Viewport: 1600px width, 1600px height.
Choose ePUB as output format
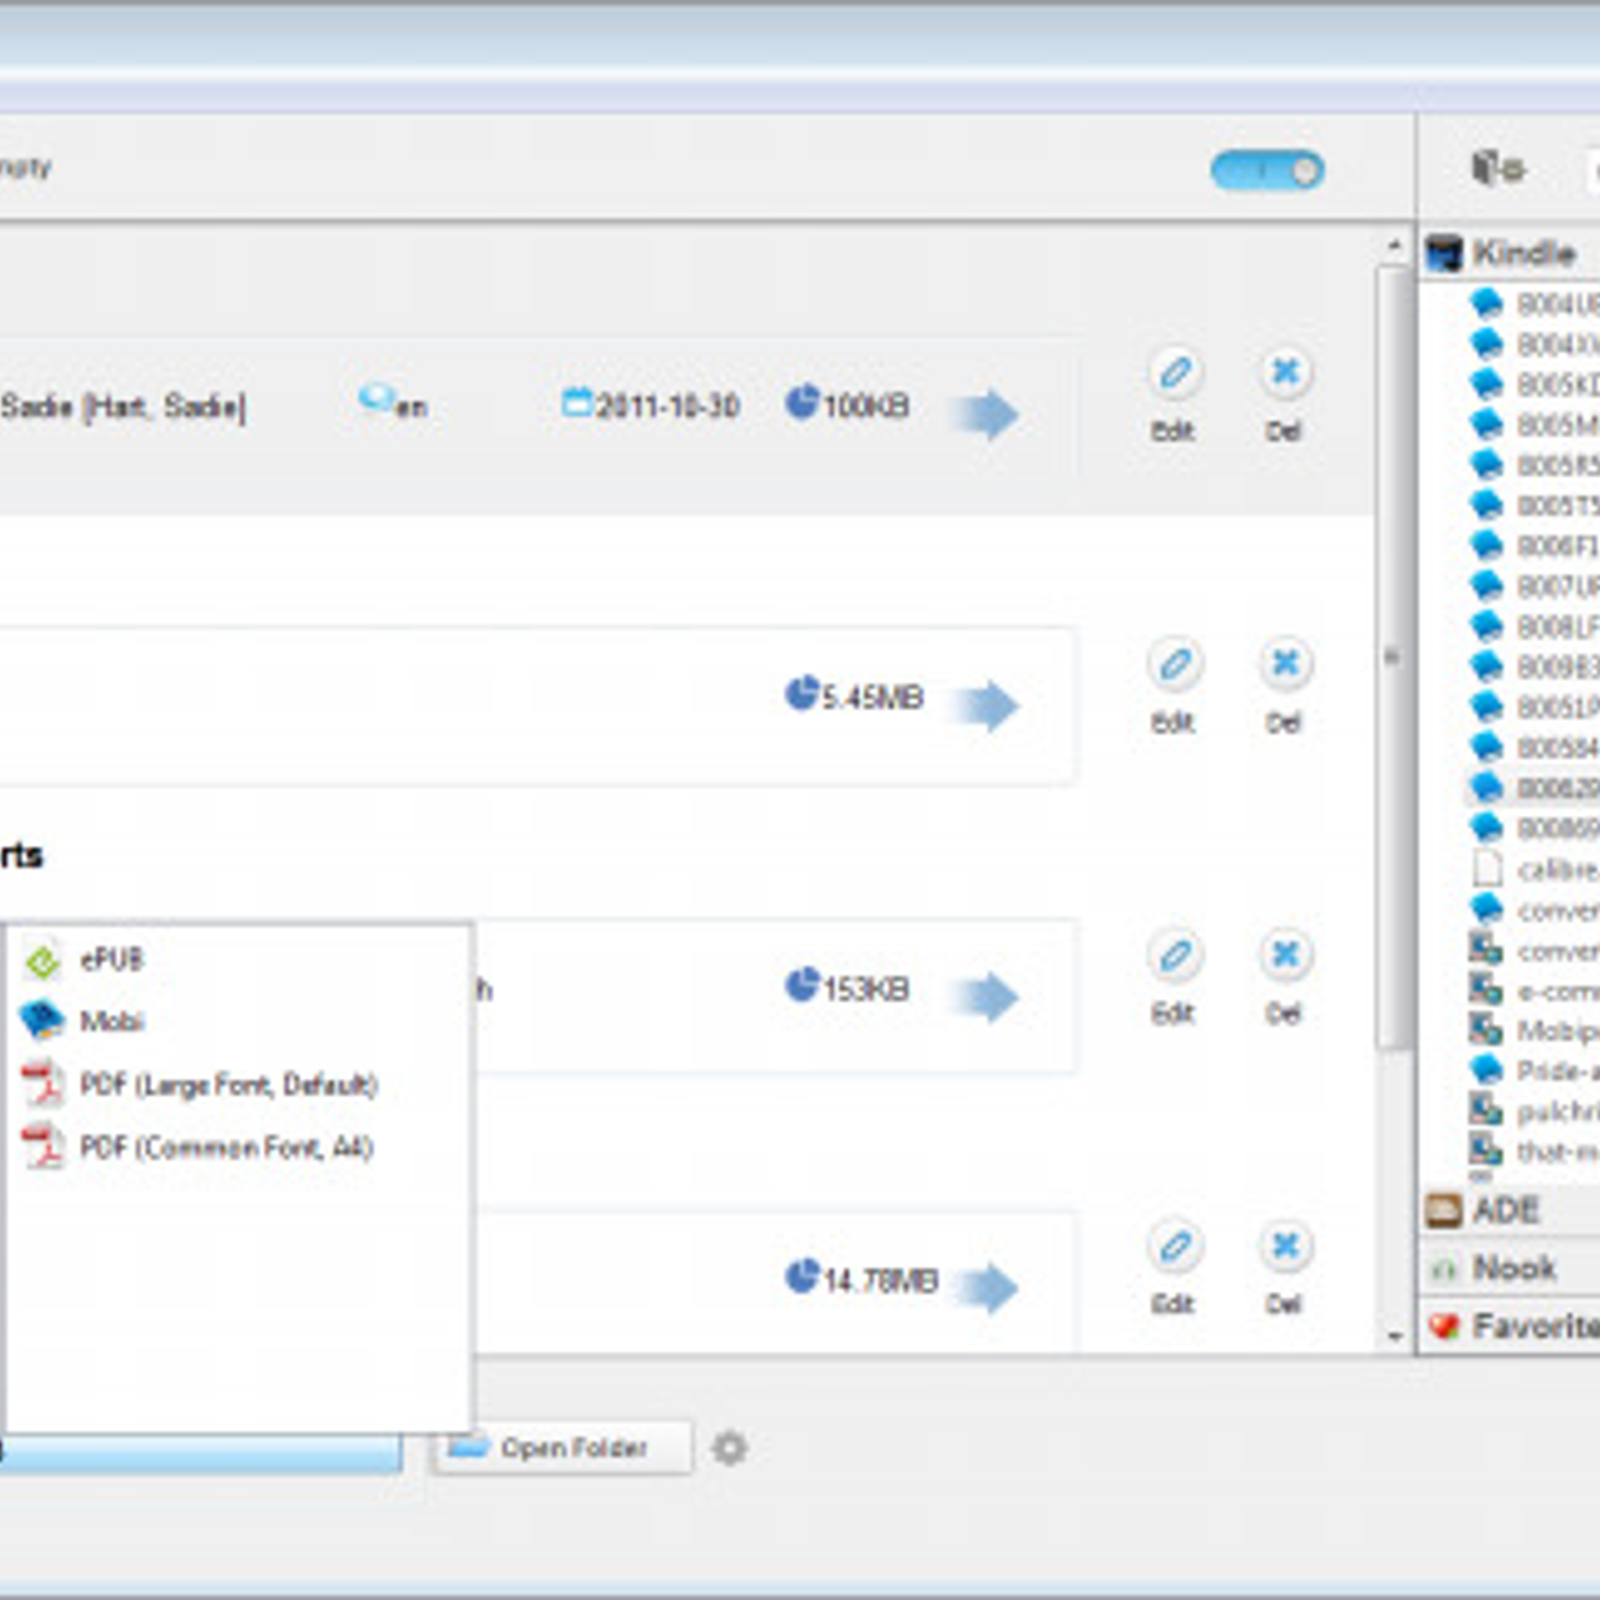click(238, 960)
